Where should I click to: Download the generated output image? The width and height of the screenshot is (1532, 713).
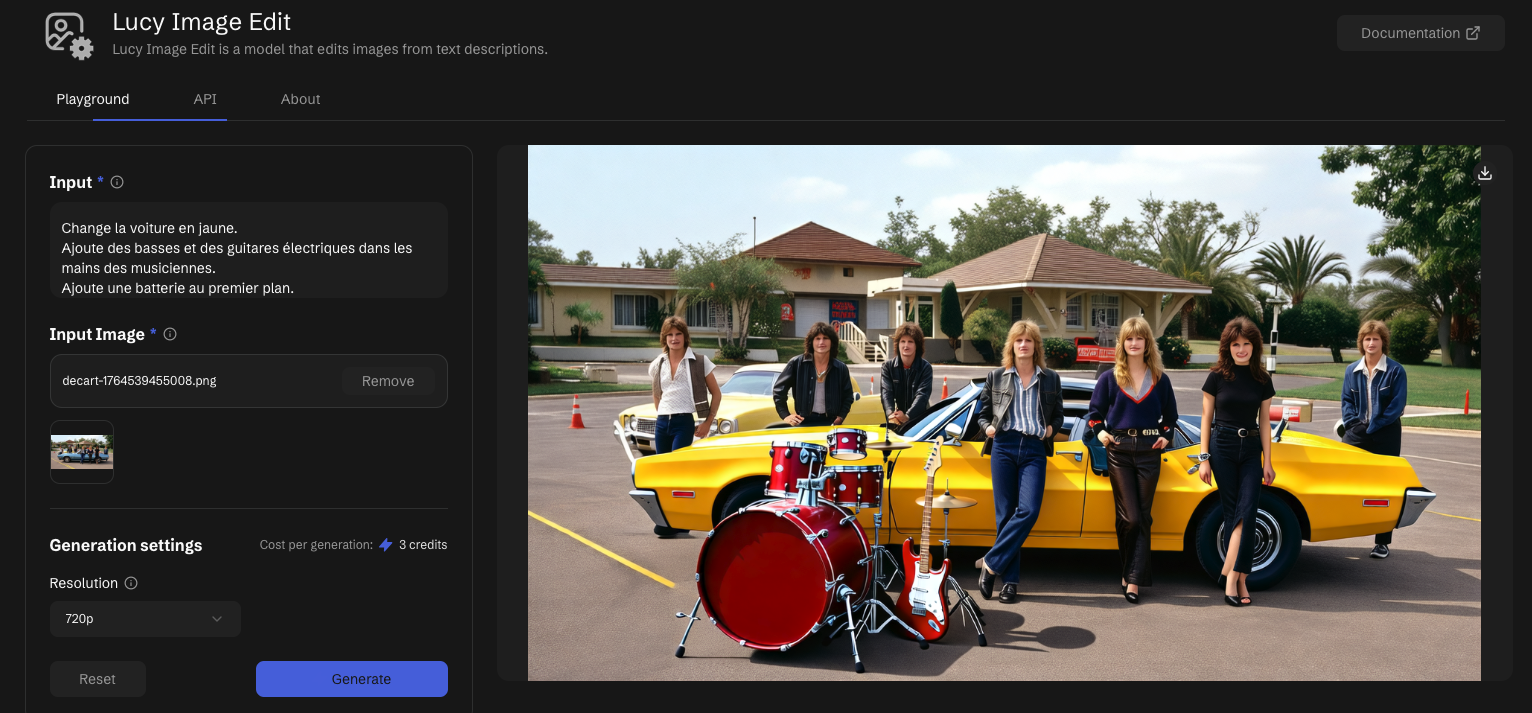(1485, 173)
